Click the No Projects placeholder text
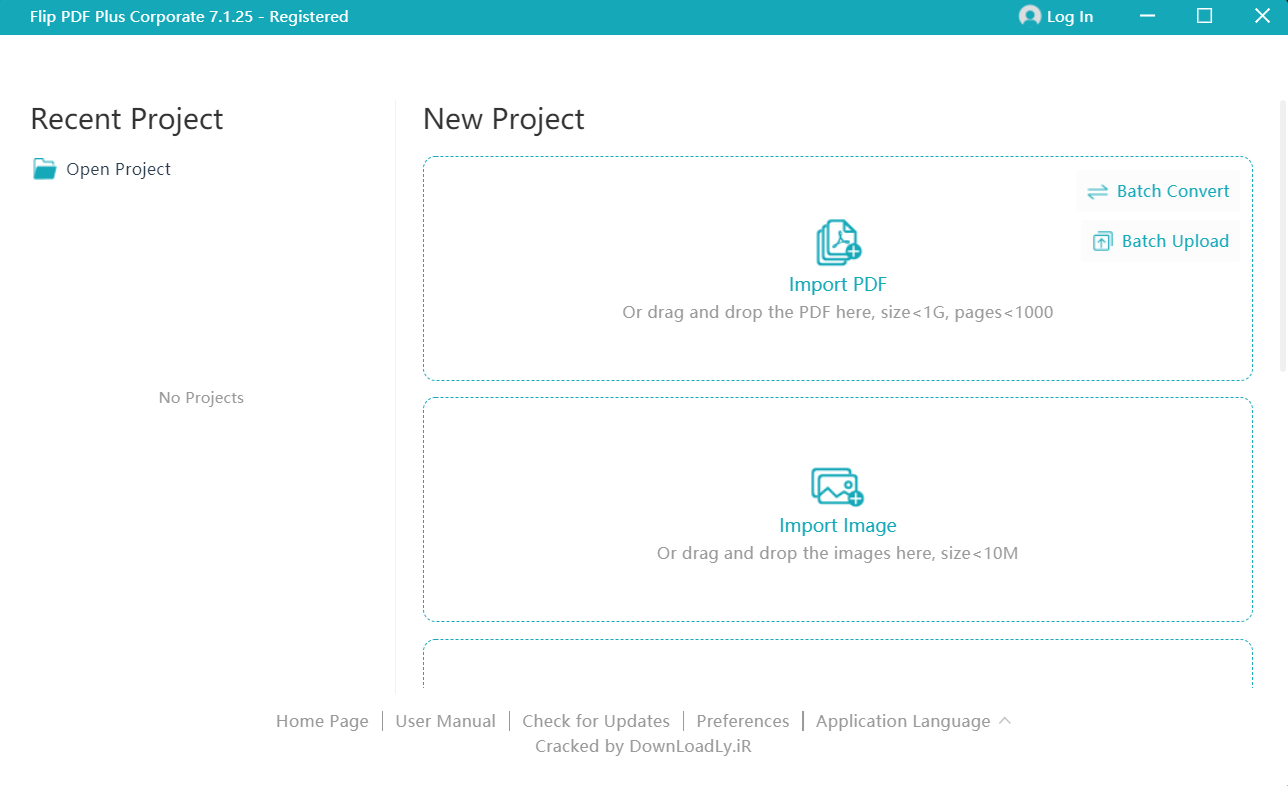The image size is (1288, 786). pyautogui.click(x=201, y=397)
